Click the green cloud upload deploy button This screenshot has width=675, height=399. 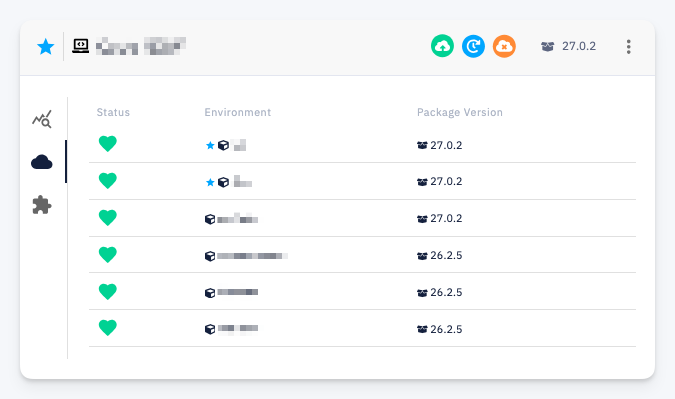(x=442, y=46)
